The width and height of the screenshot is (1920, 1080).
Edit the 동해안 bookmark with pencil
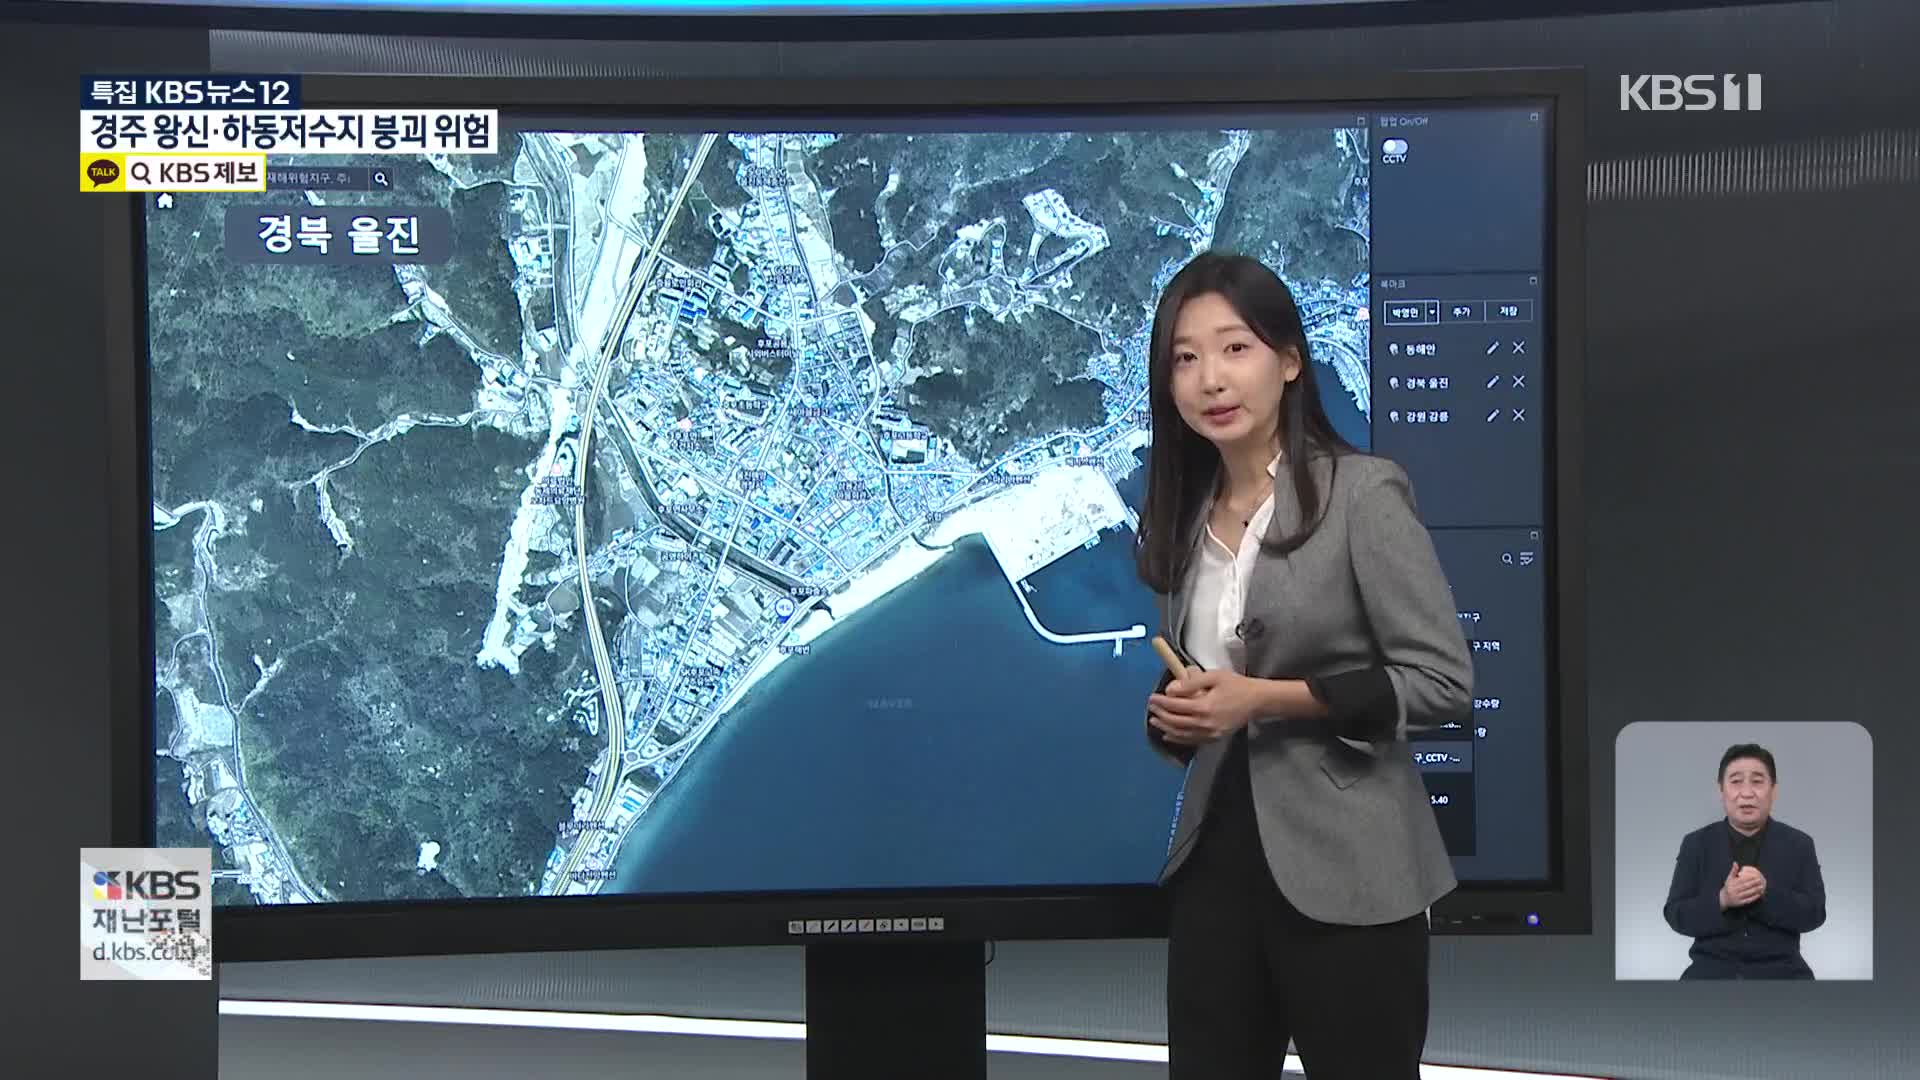(x=1493, y=348)
